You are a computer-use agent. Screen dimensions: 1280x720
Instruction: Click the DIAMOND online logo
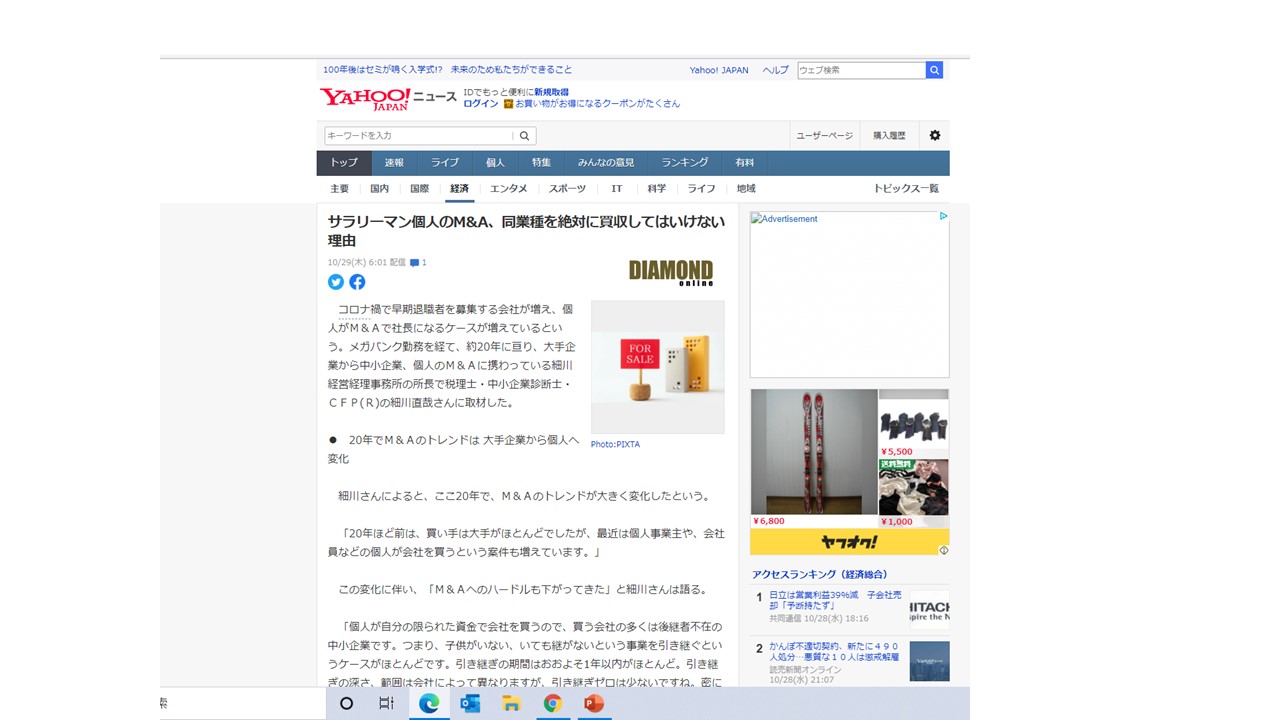point(671,272)
